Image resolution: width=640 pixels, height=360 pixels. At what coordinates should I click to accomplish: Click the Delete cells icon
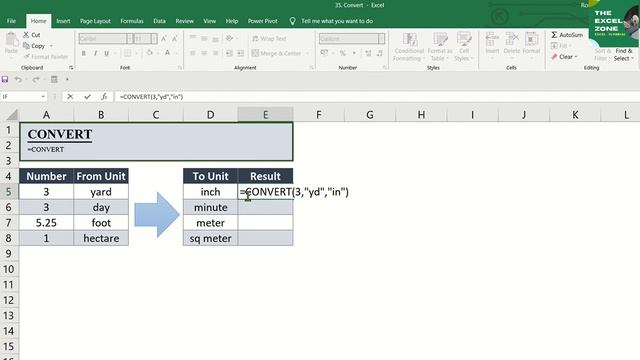[511, 40]
